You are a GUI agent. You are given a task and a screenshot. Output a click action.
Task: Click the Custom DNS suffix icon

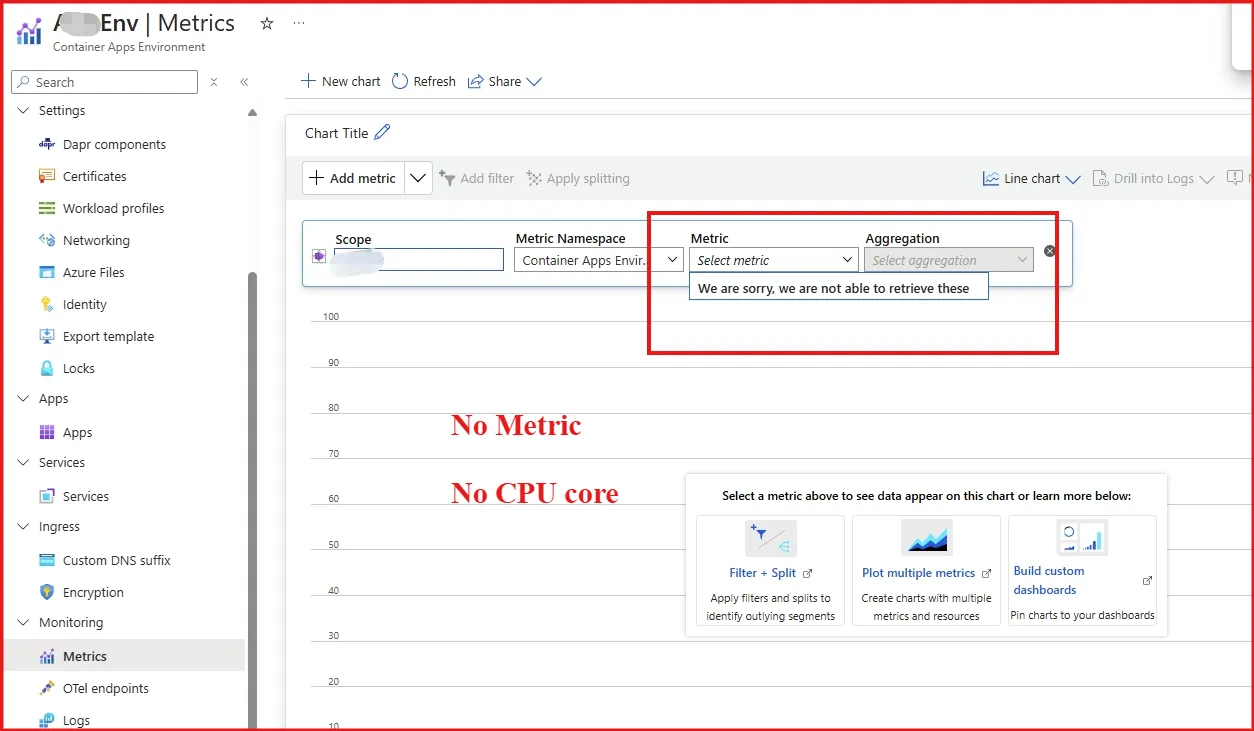pyautogui.click(x=47, y=560)
